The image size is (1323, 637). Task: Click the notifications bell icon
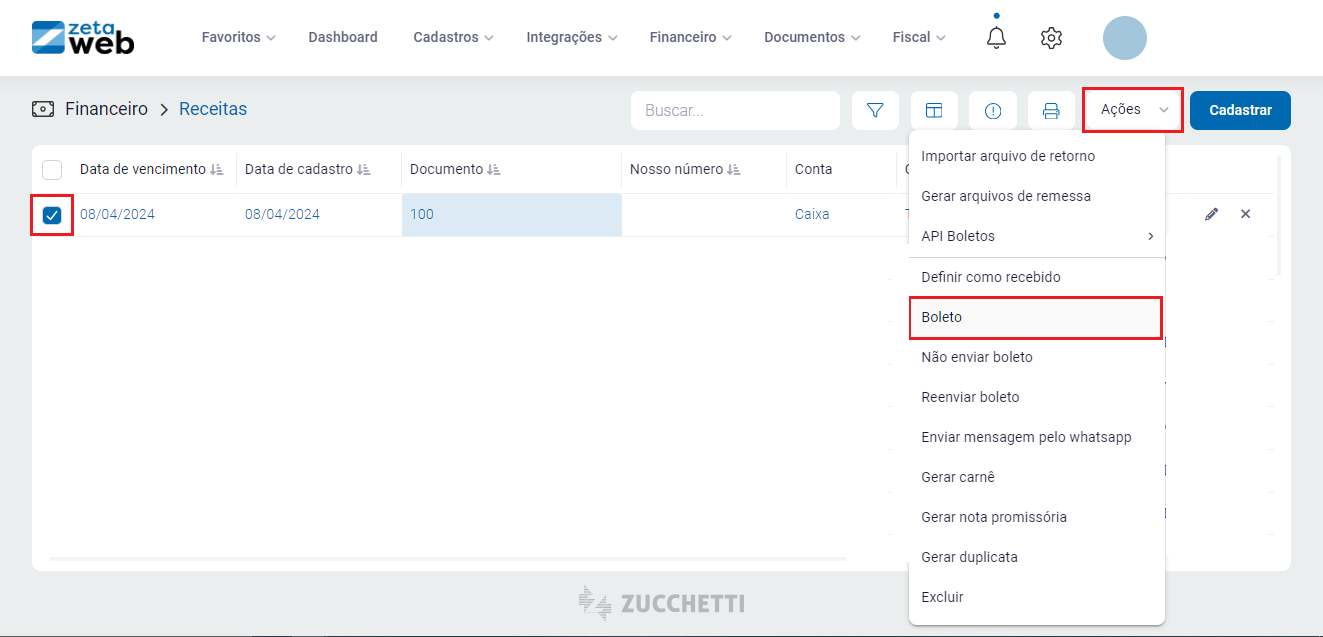pos(996,37)
